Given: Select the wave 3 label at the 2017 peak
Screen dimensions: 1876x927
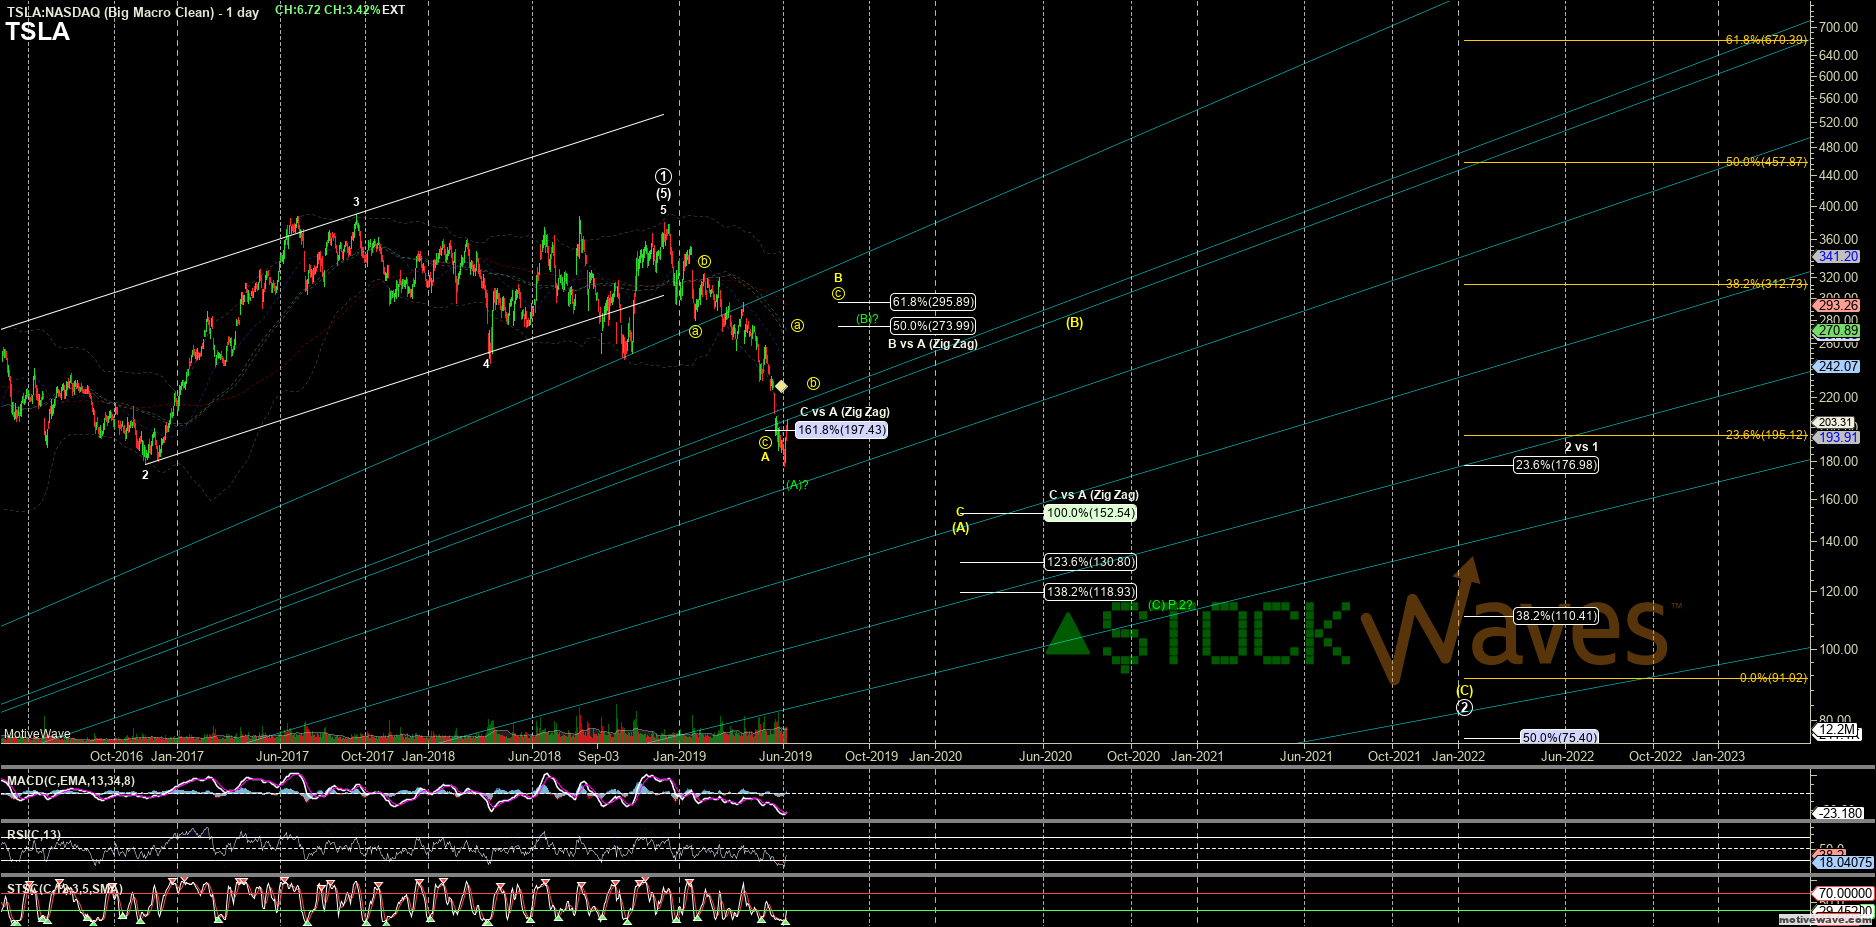Looking at the screenshot, I should (356, 202).
